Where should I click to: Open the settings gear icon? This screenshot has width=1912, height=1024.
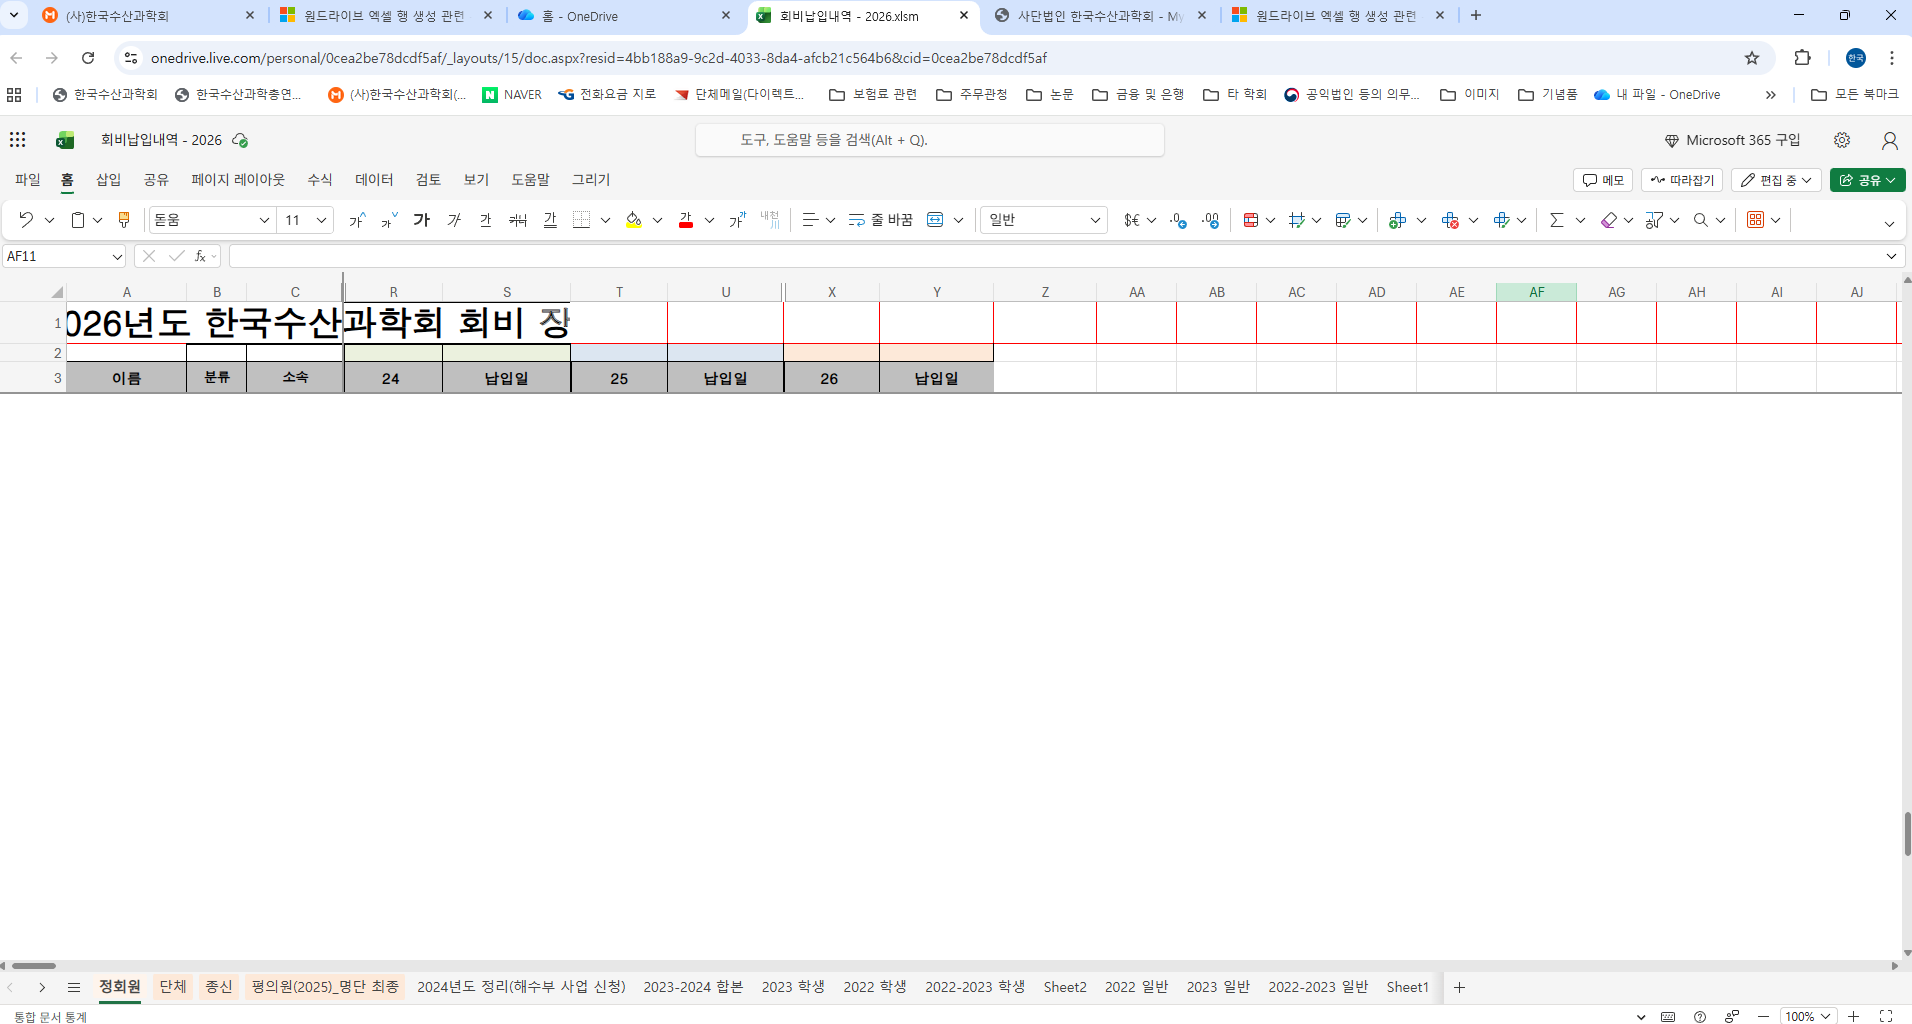click(x=1842, y=140)
